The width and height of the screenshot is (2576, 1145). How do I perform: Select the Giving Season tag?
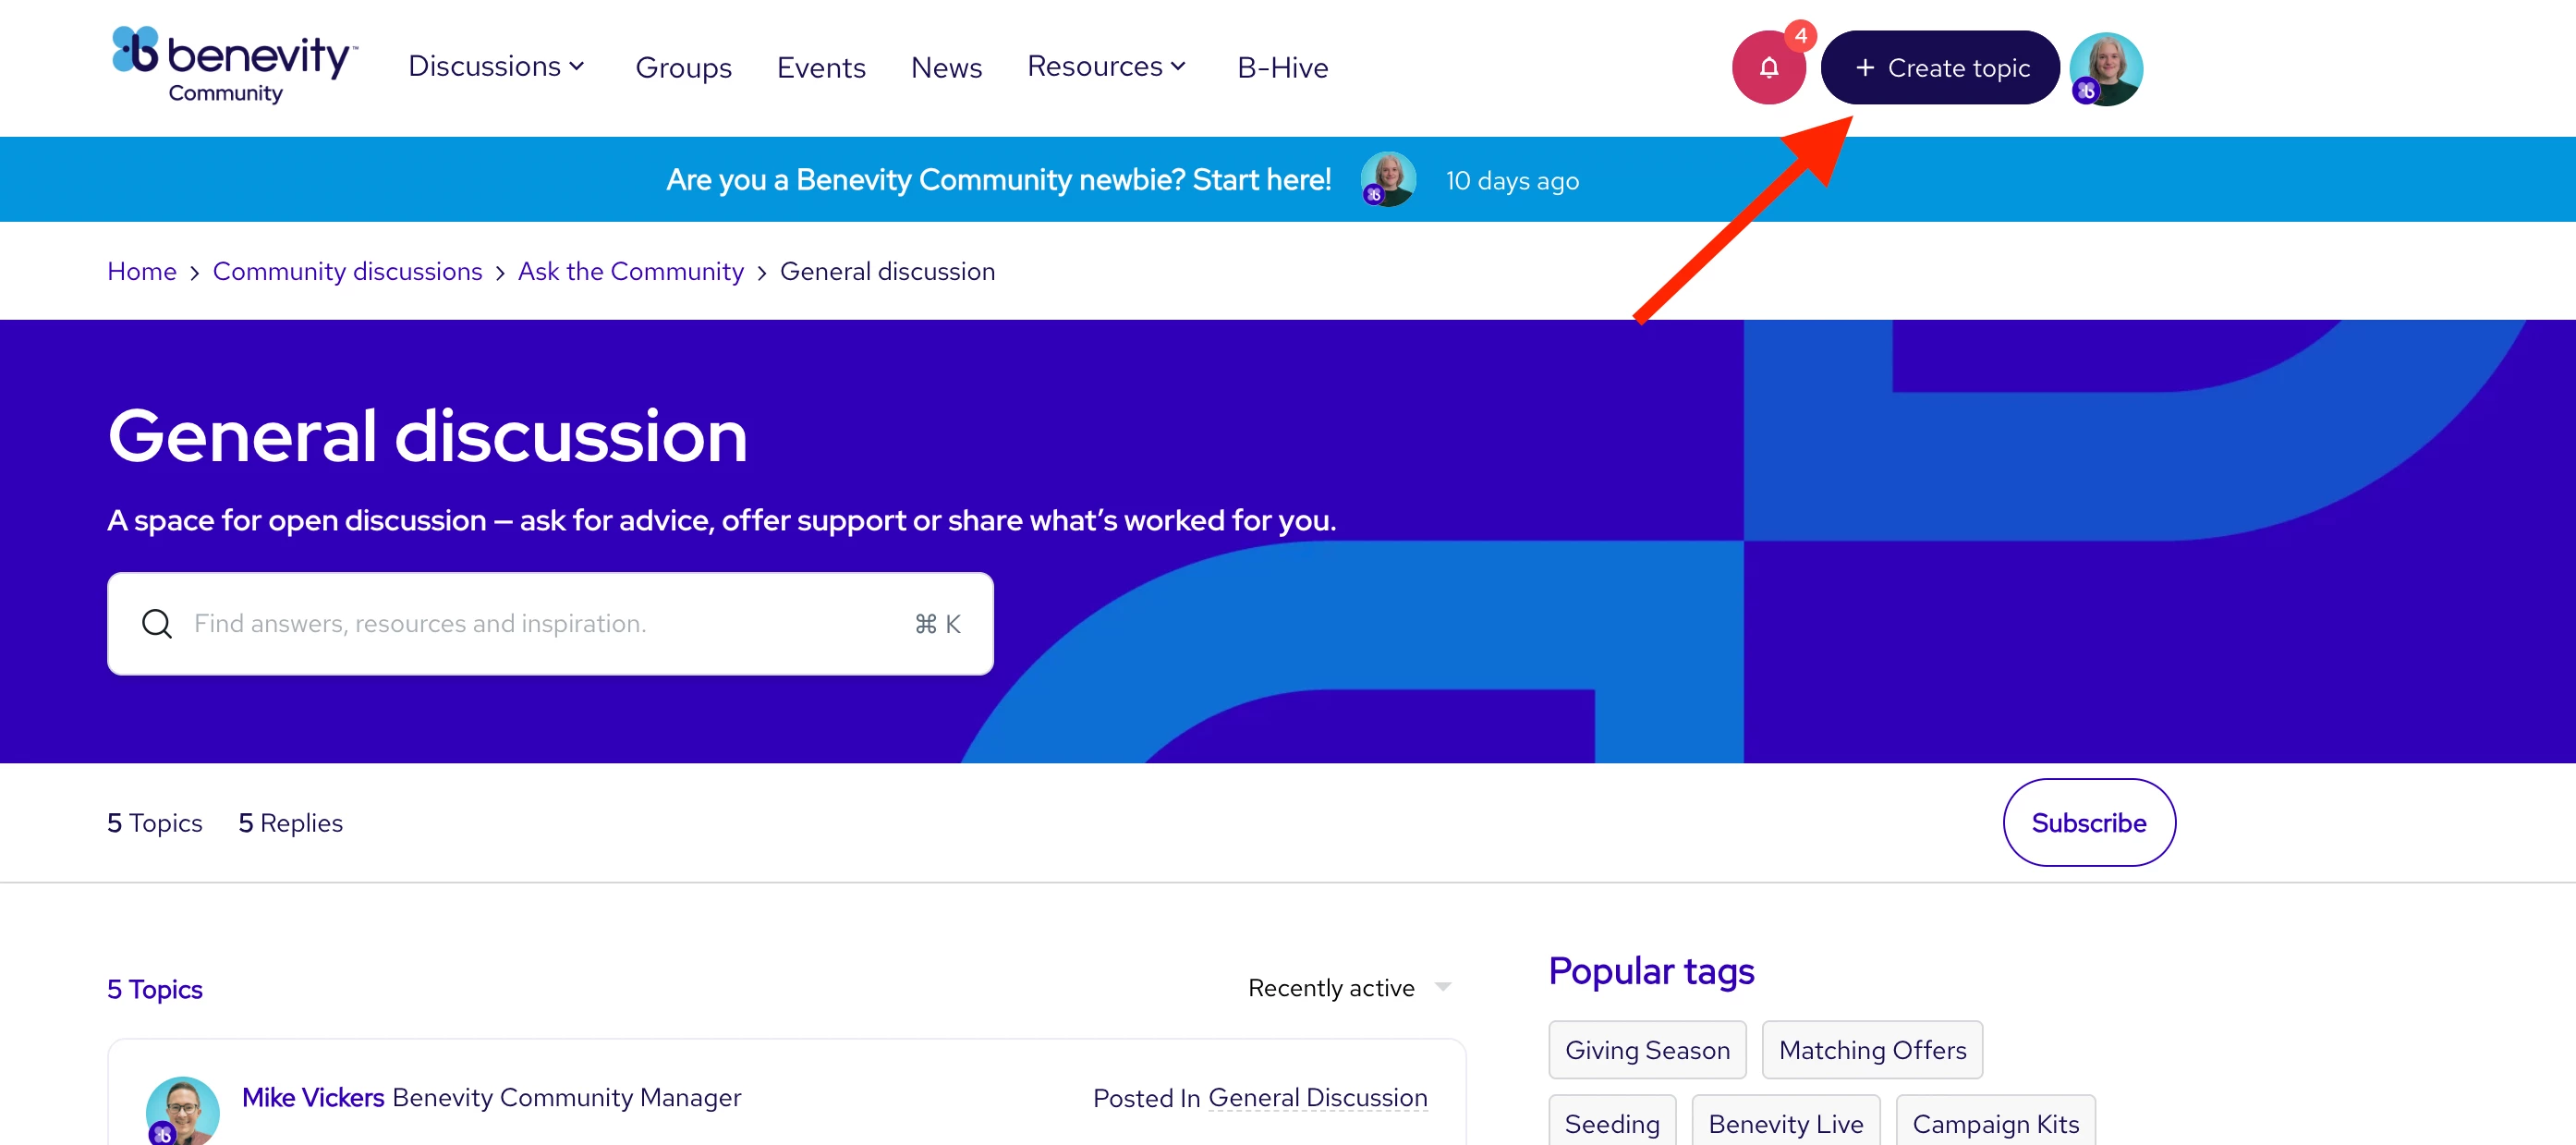pyautogui.click(x=1646, y=1050)
